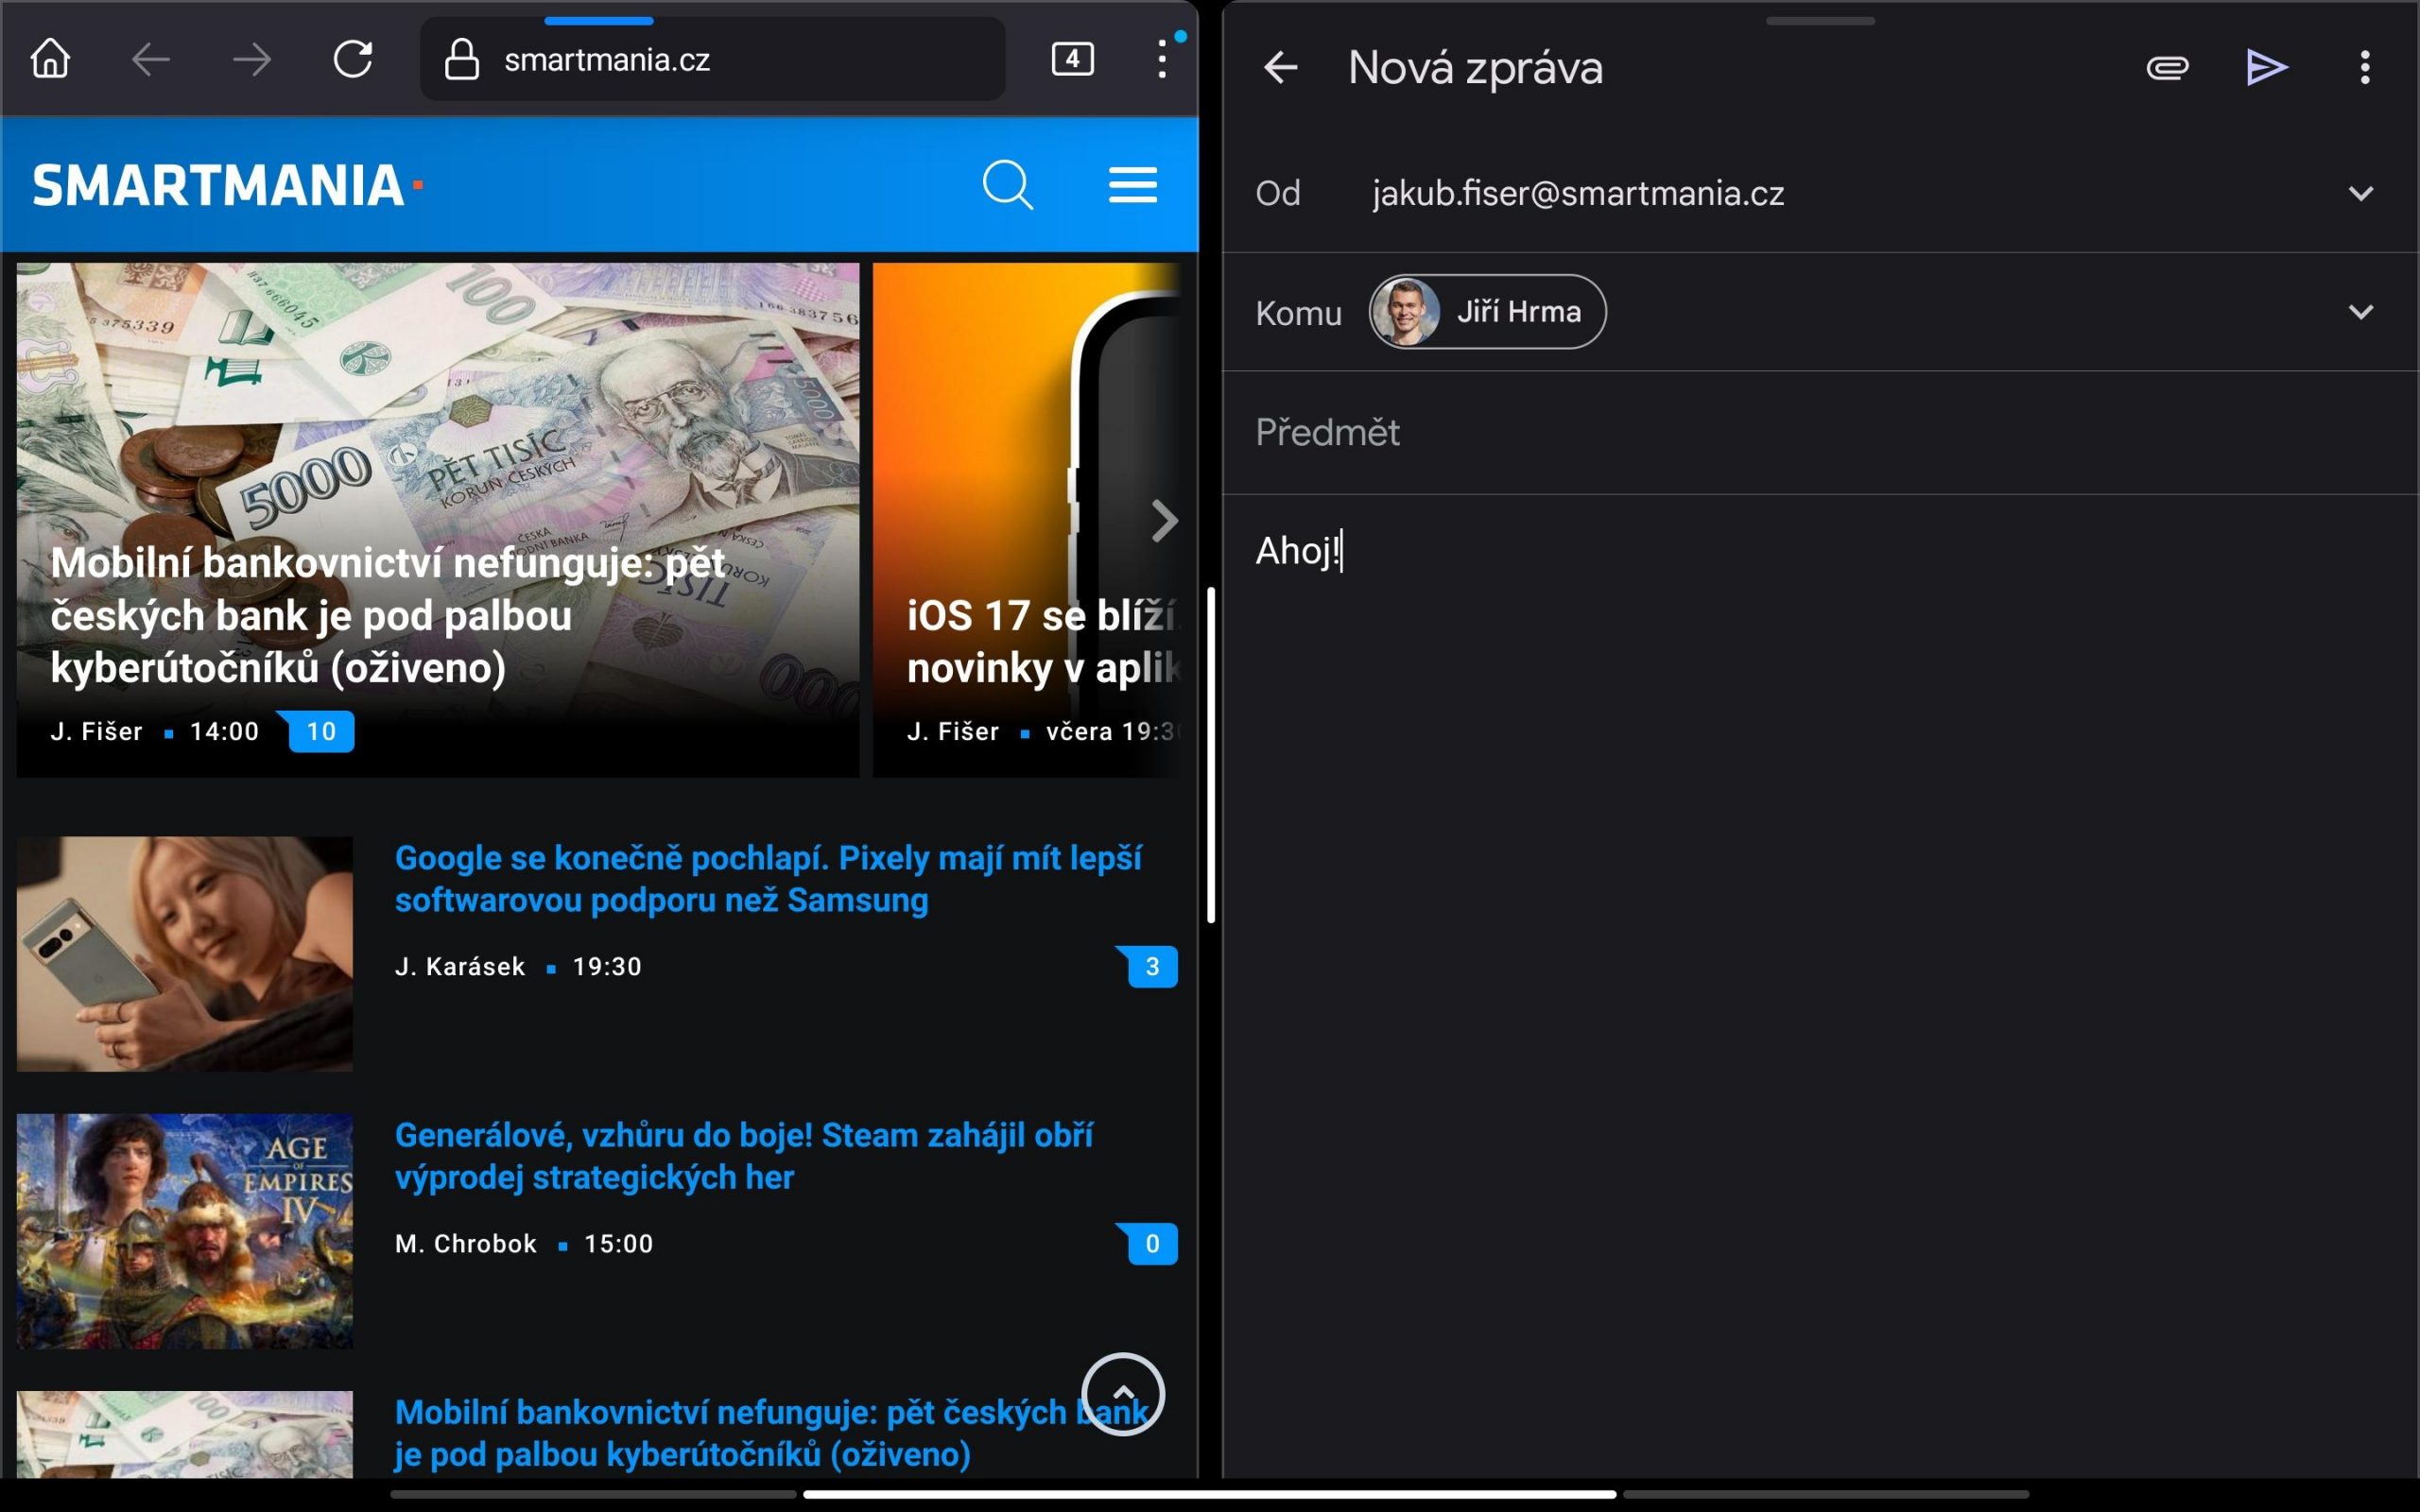Open the featured mobile banking article
The height and width of the screenshot is (1512, 2420).
(x=438, y=519)
